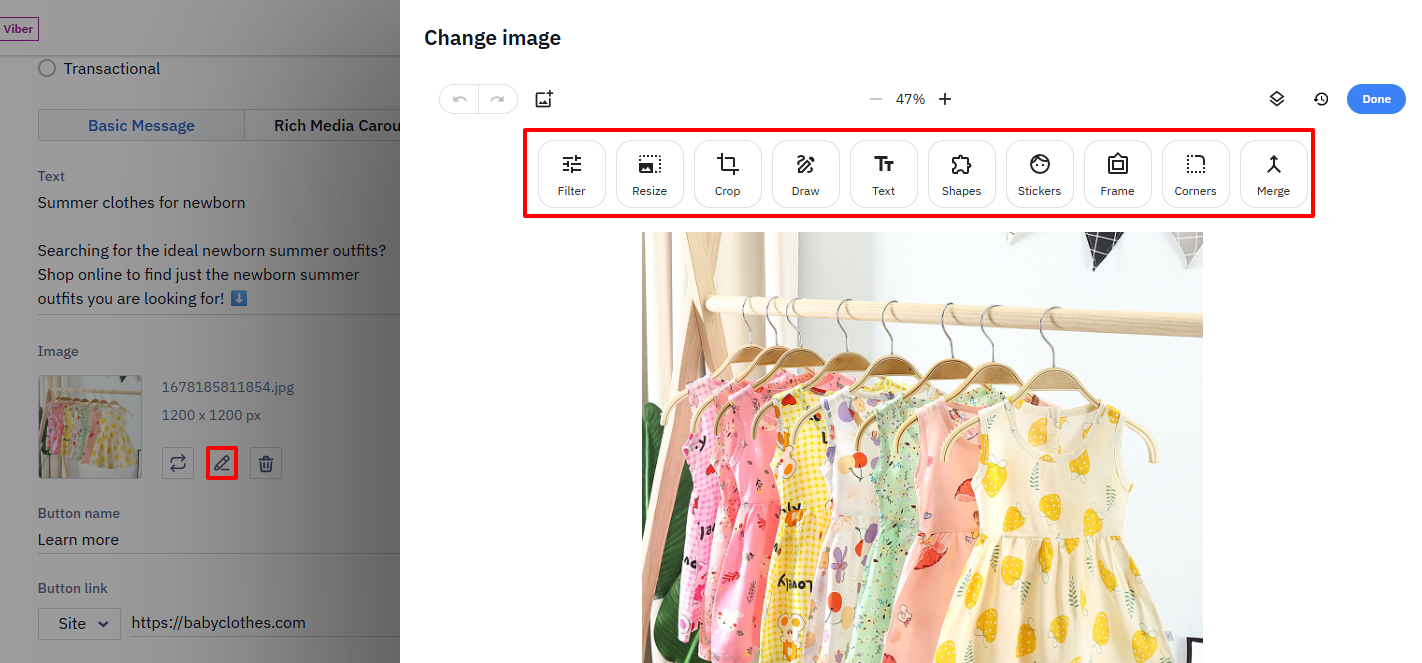Select the Resize tool

[650, 174]
